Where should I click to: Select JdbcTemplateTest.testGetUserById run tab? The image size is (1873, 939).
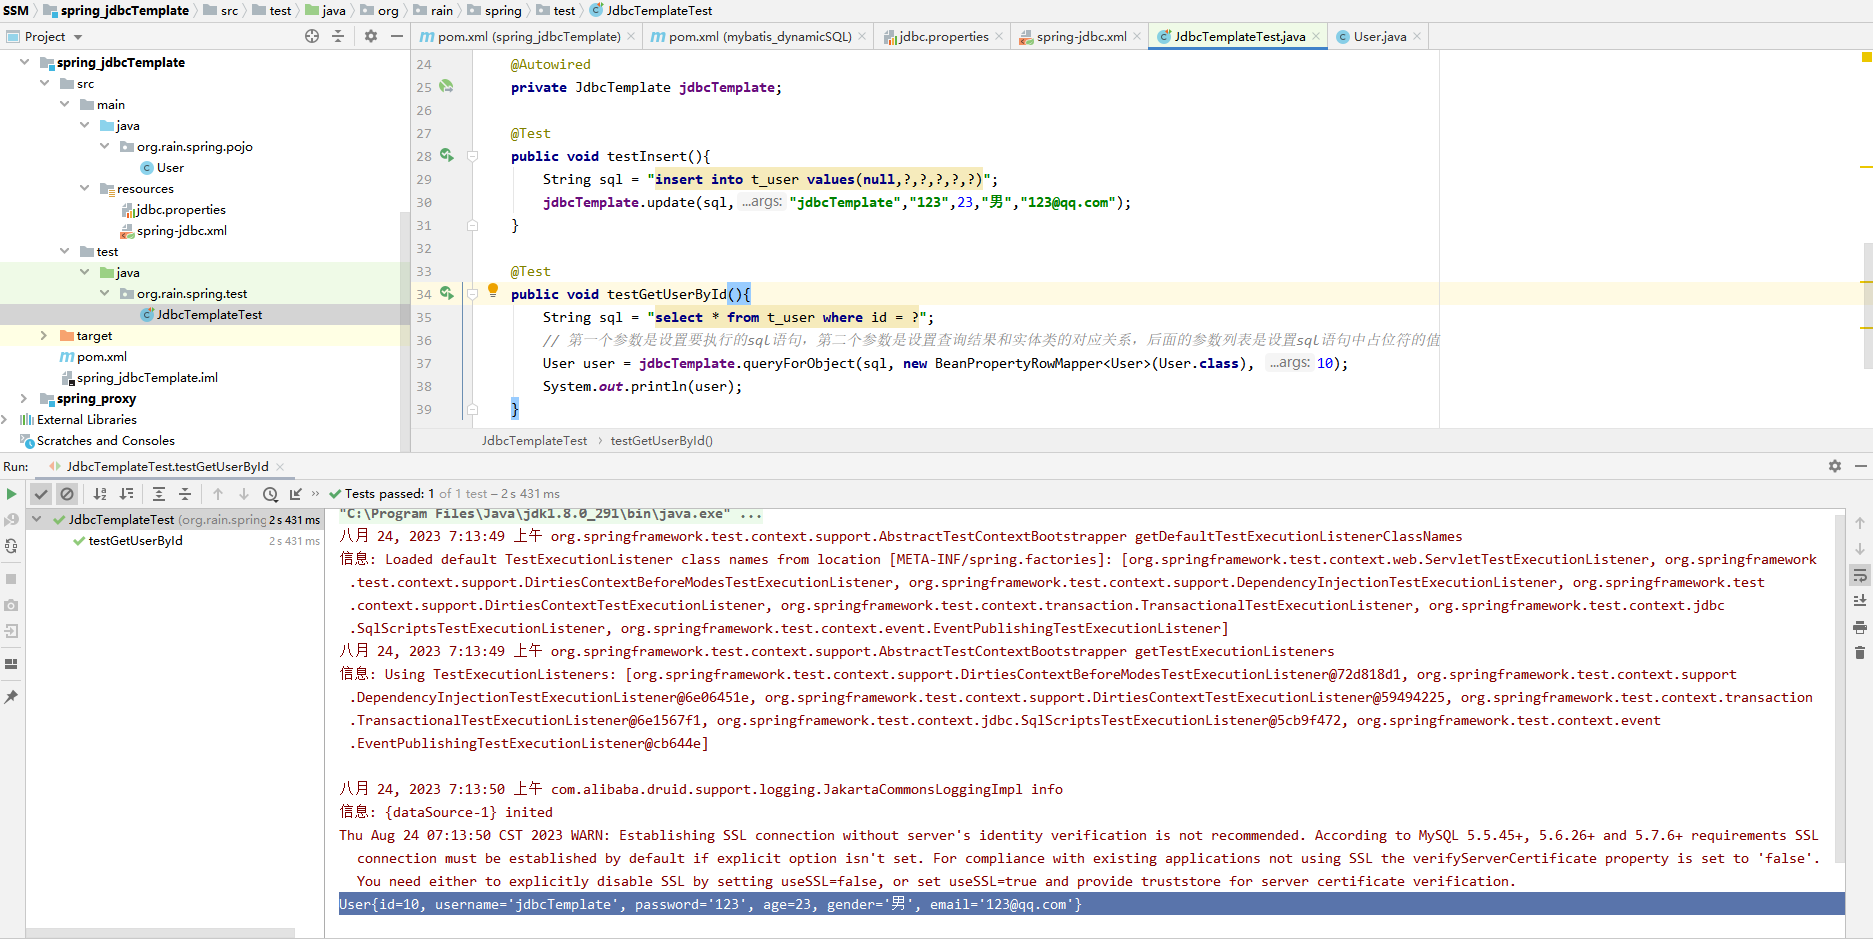coord(167,466)
